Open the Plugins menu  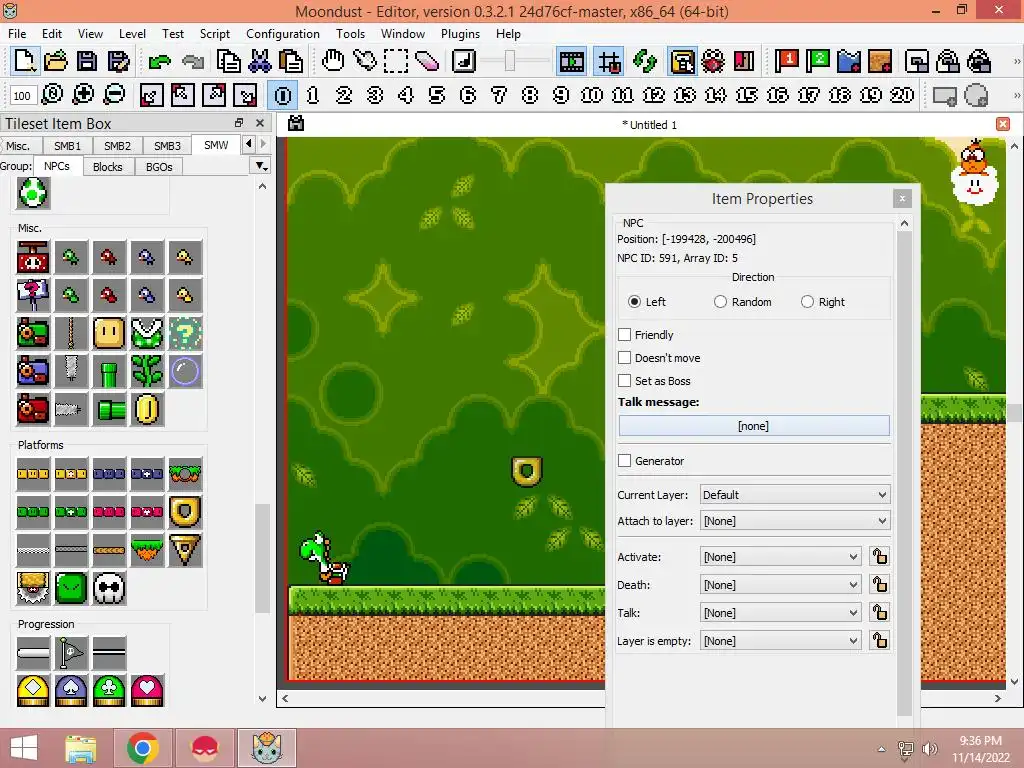(x=460, y=34)
